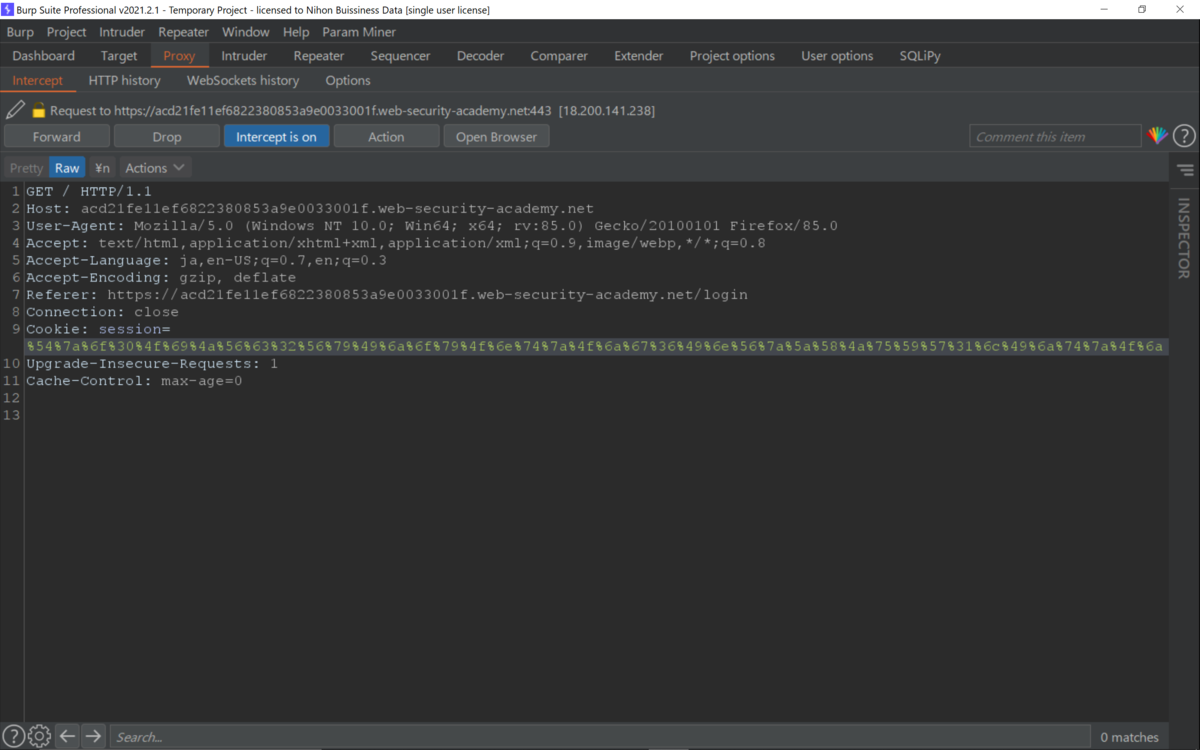
Task: Forward the intercepted request
Action: tap(56, 136)
